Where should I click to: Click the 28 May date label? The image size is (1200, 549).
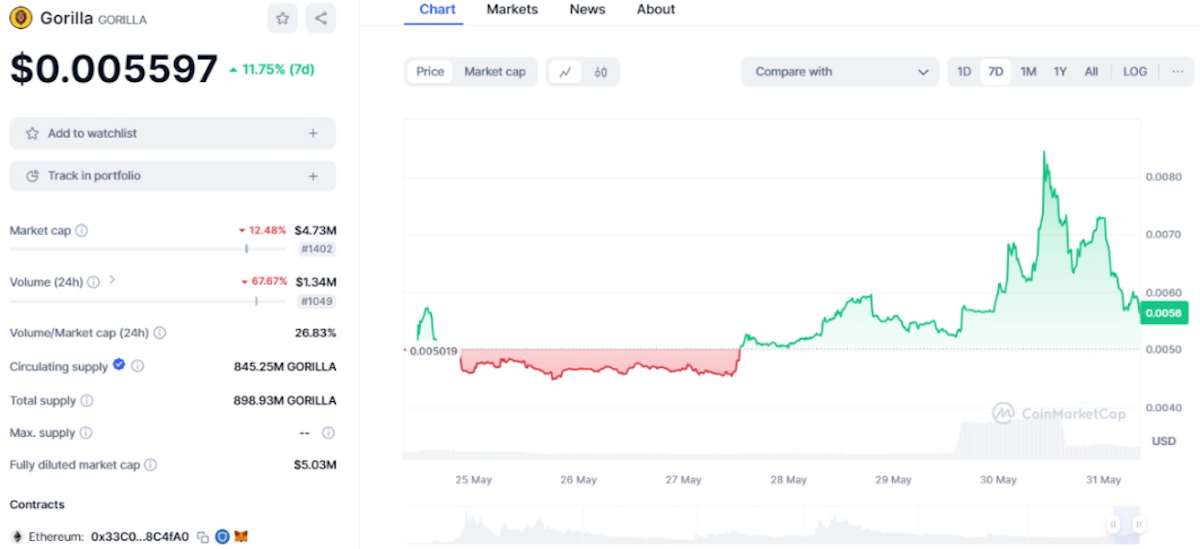point(788,480)
